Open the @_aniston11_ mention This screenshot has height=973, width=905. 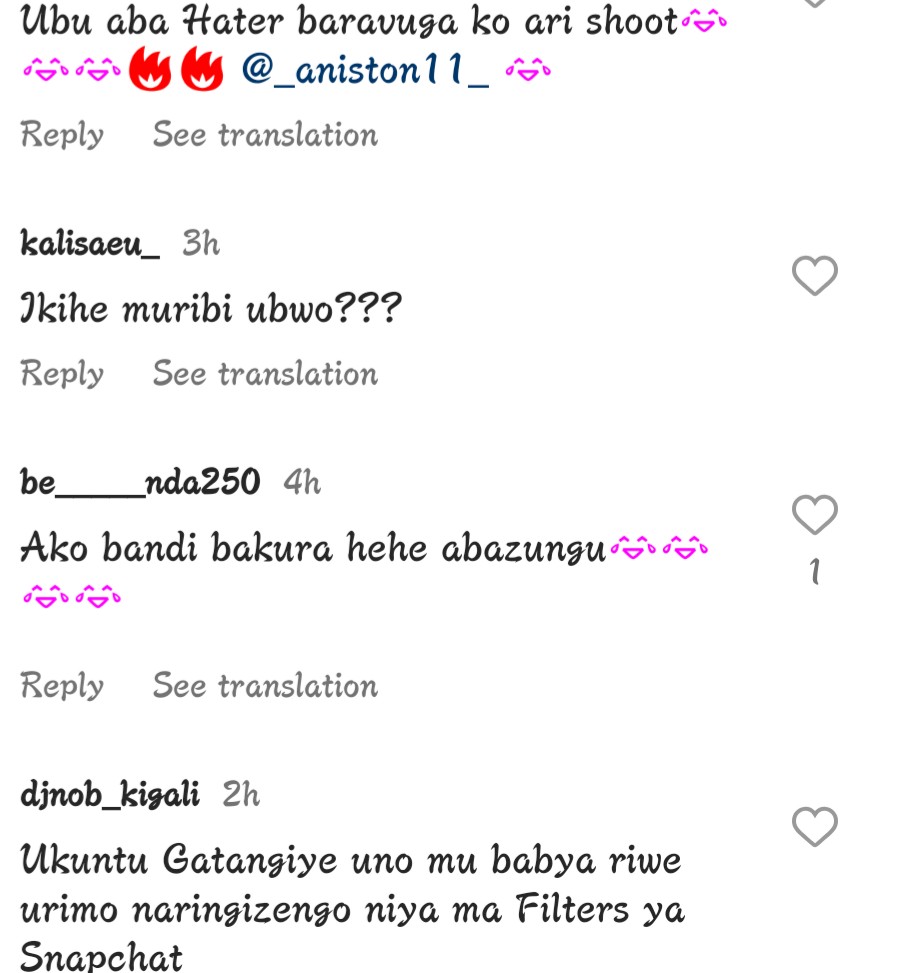pos(365,70)
